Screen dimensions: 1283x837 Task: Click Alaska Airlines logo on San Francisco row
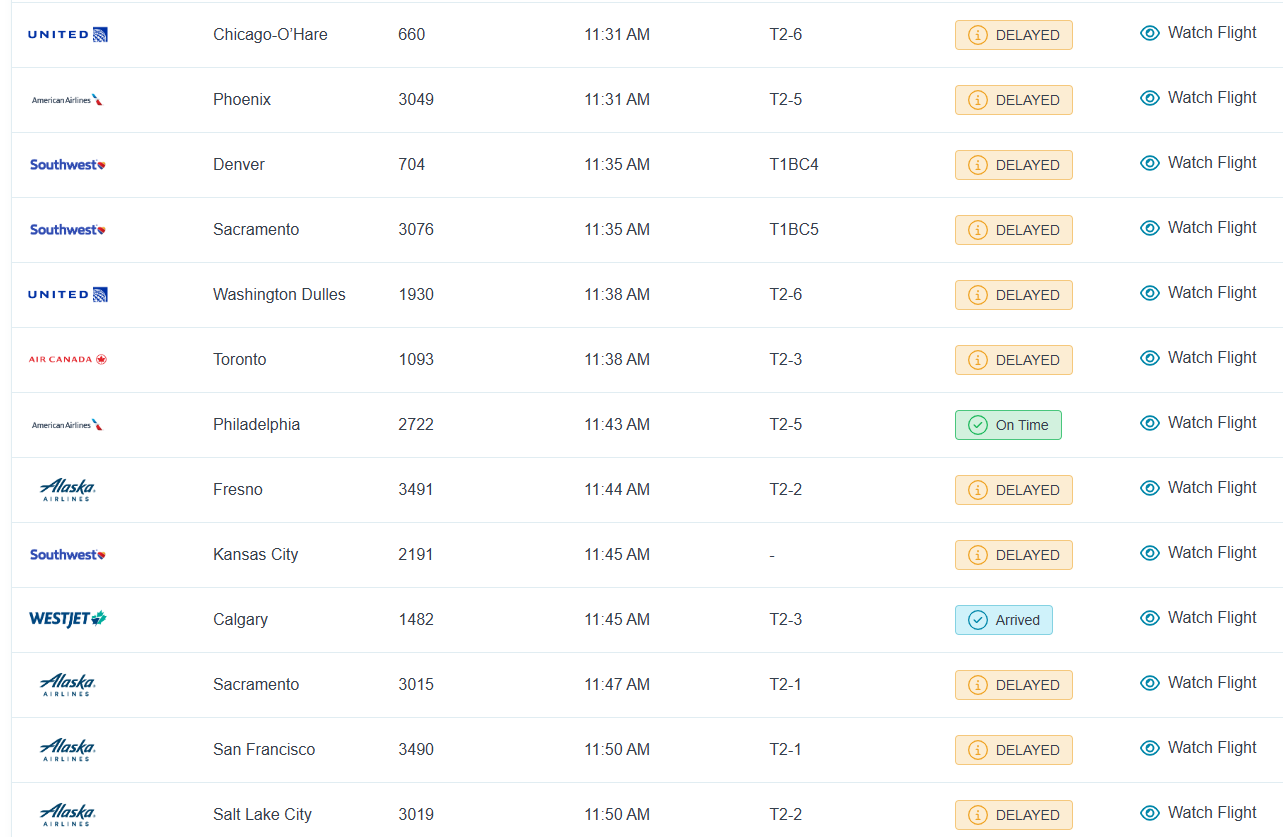pyautogui.click(x=68, y=750)
